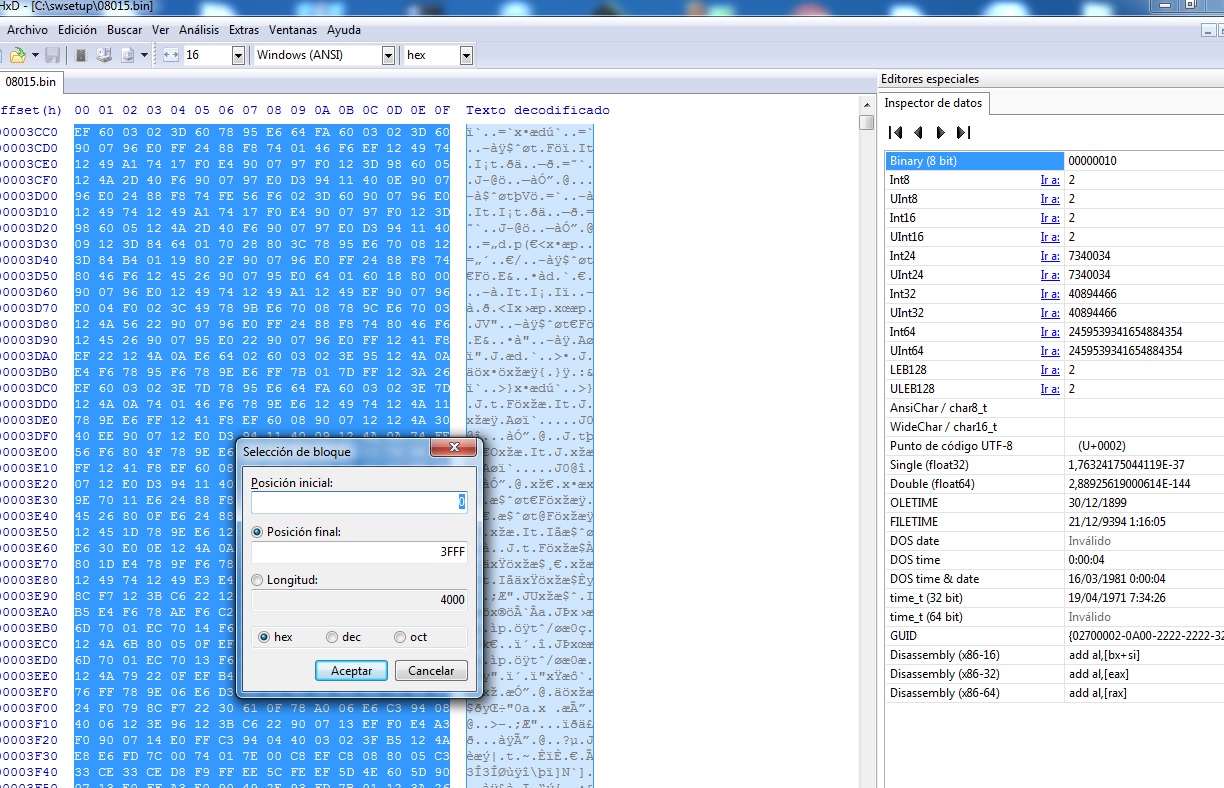Expand the open file recent dropdown arrow
Viewport: 1224px width, 788px height.
pos(36,55)
